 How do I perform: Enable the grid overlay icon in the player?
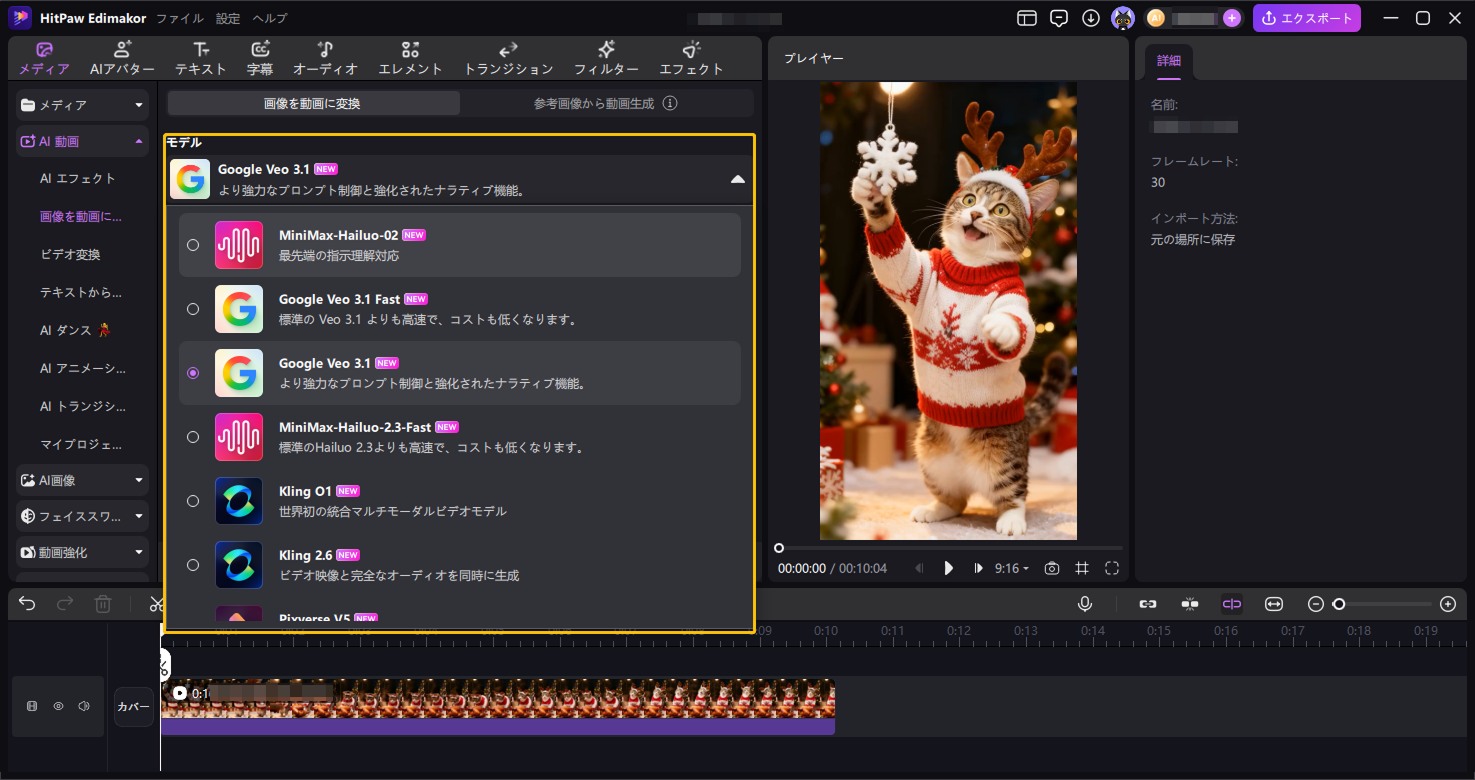(x=1081, y=567)
